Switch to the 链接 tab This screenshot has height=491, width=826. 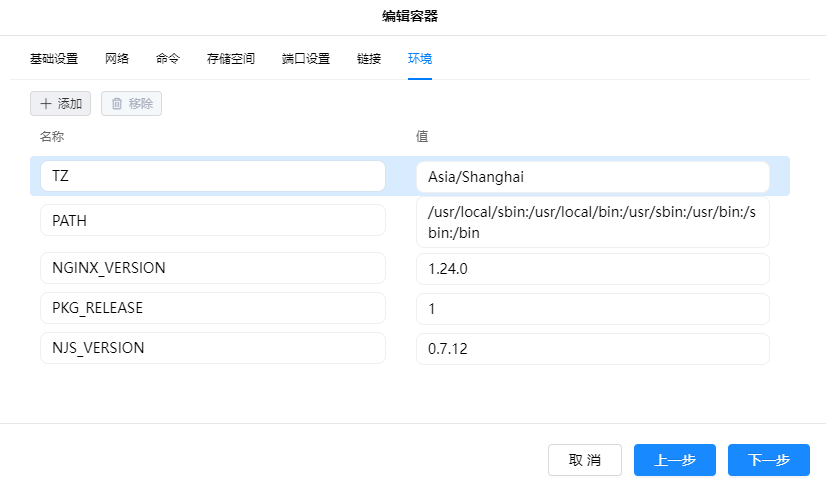[x=369, y=59]
